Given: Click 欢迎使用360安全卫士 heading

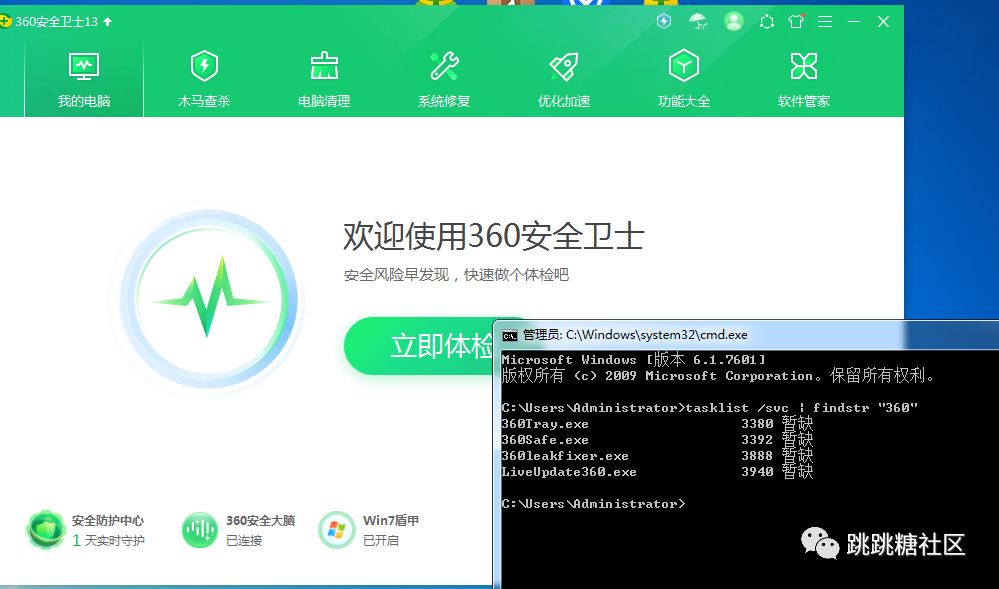Looking at the screenshot, I should pos(494,236).
